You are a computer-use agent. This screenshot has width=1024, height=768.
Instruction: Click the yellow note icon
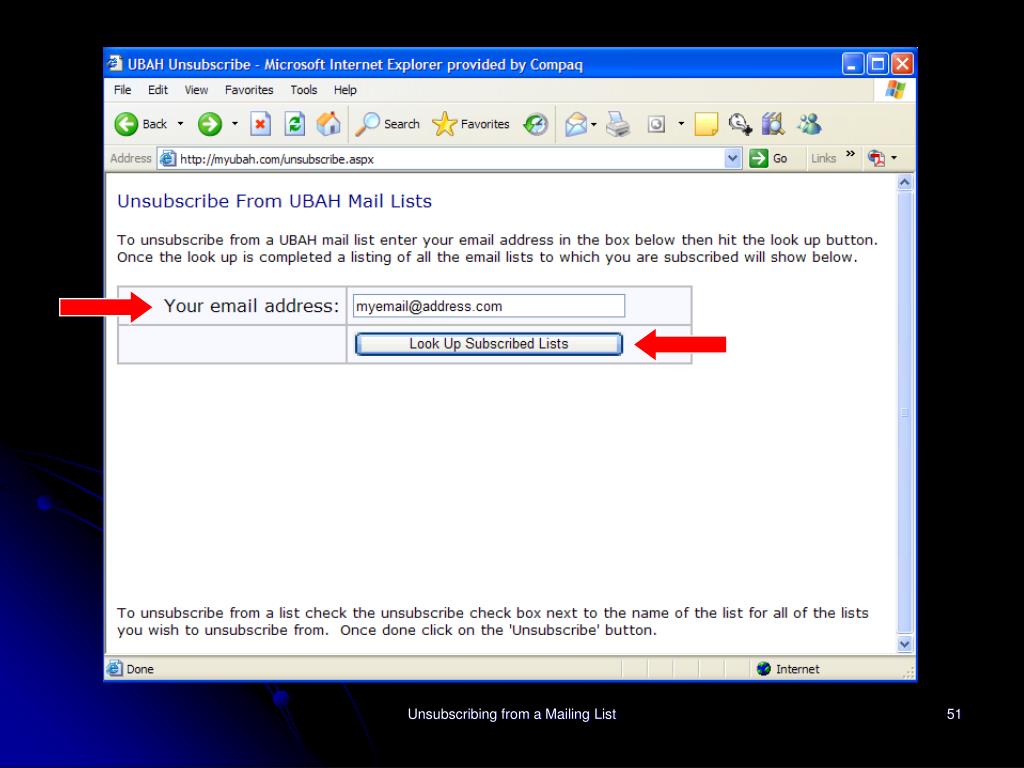pyautogui.click(x=706, y=124)
